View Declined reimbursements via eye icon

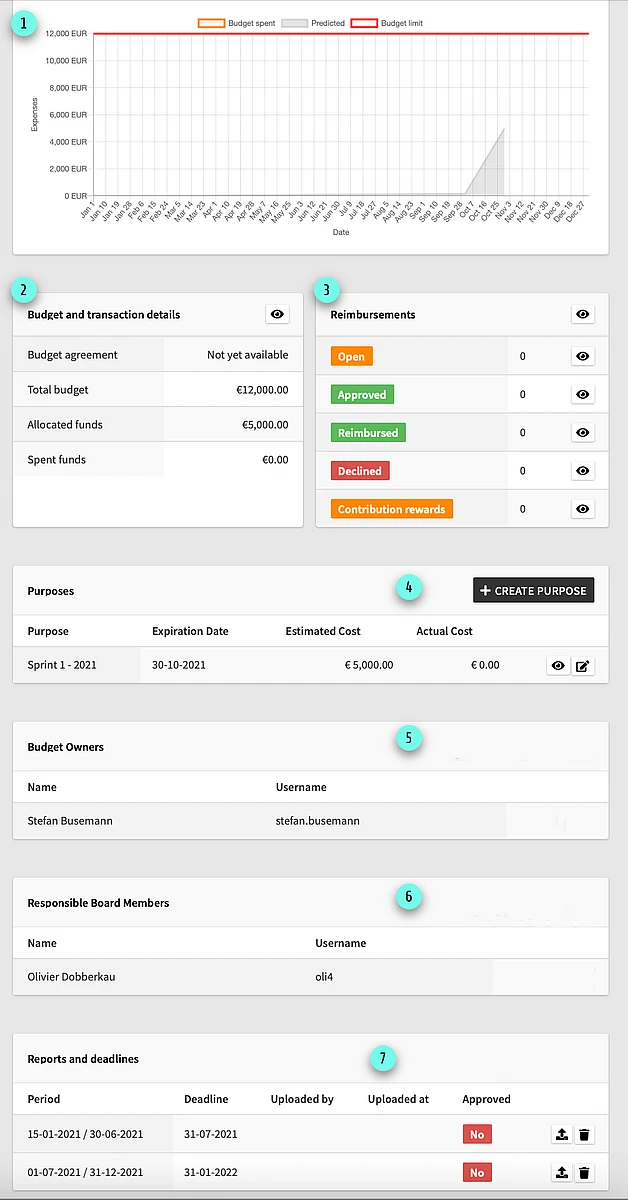coord(582,471)
